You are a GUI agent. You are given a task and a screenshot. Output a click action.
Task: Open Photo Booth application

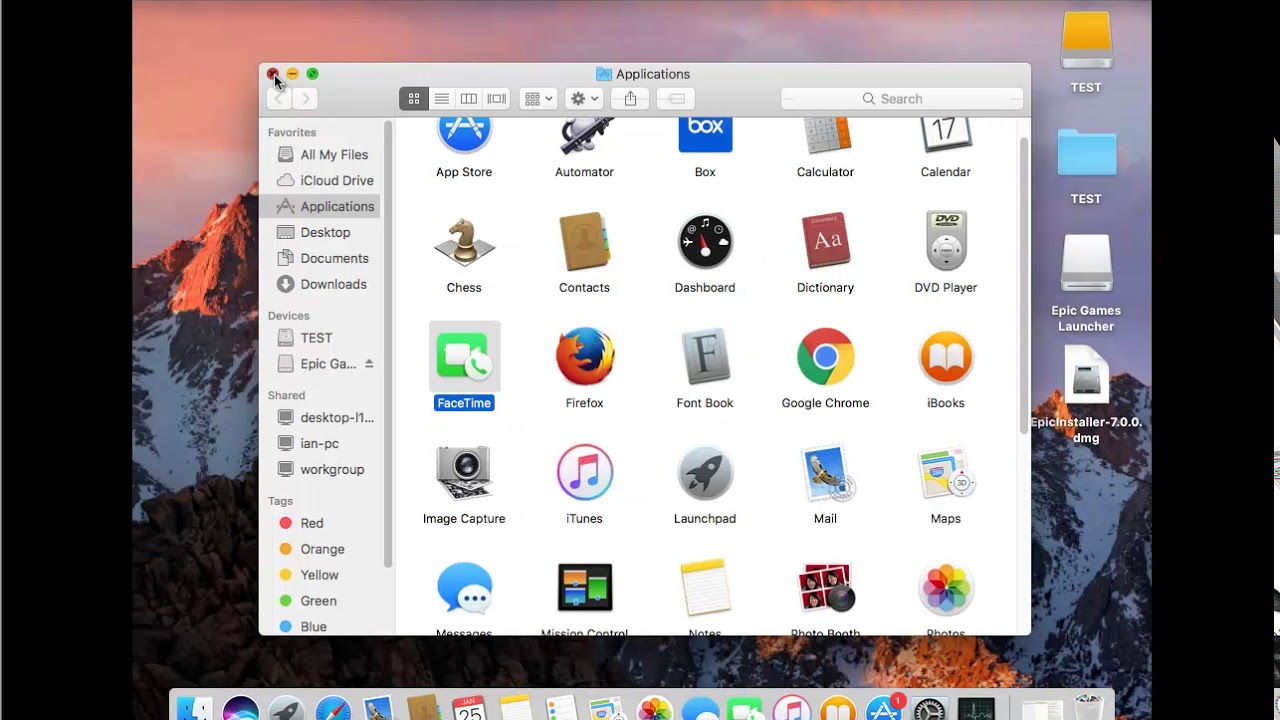(x=825, y=588)
